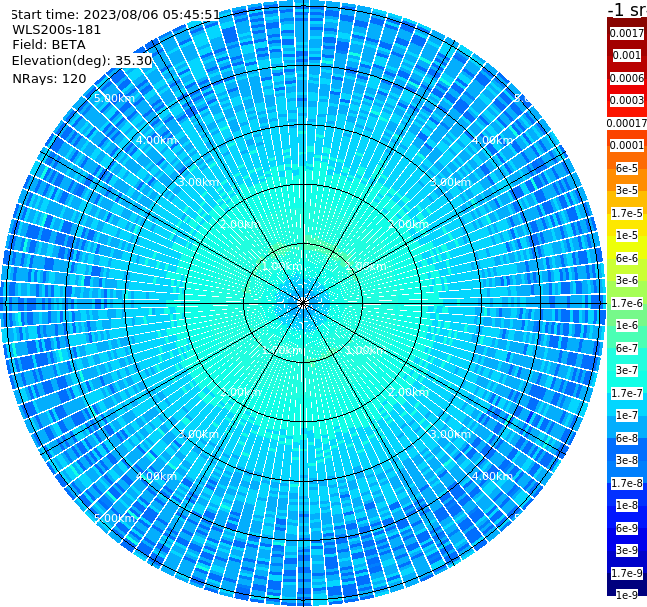
Task: Select the 3e-5 colorbar label
Action: tap(627, 191)
